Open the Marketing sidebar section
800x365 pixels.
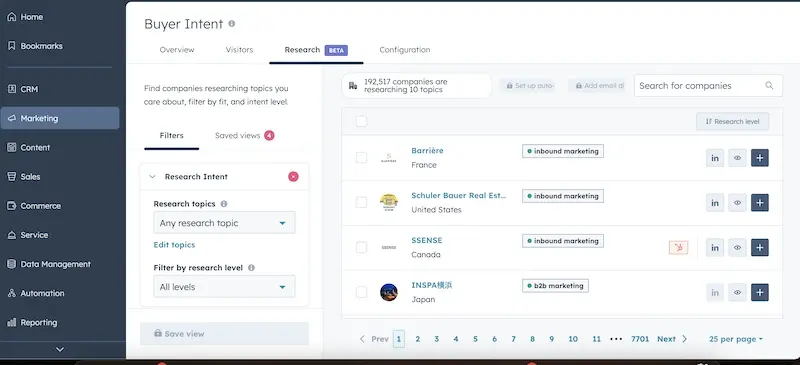click(x=60, y=118)
